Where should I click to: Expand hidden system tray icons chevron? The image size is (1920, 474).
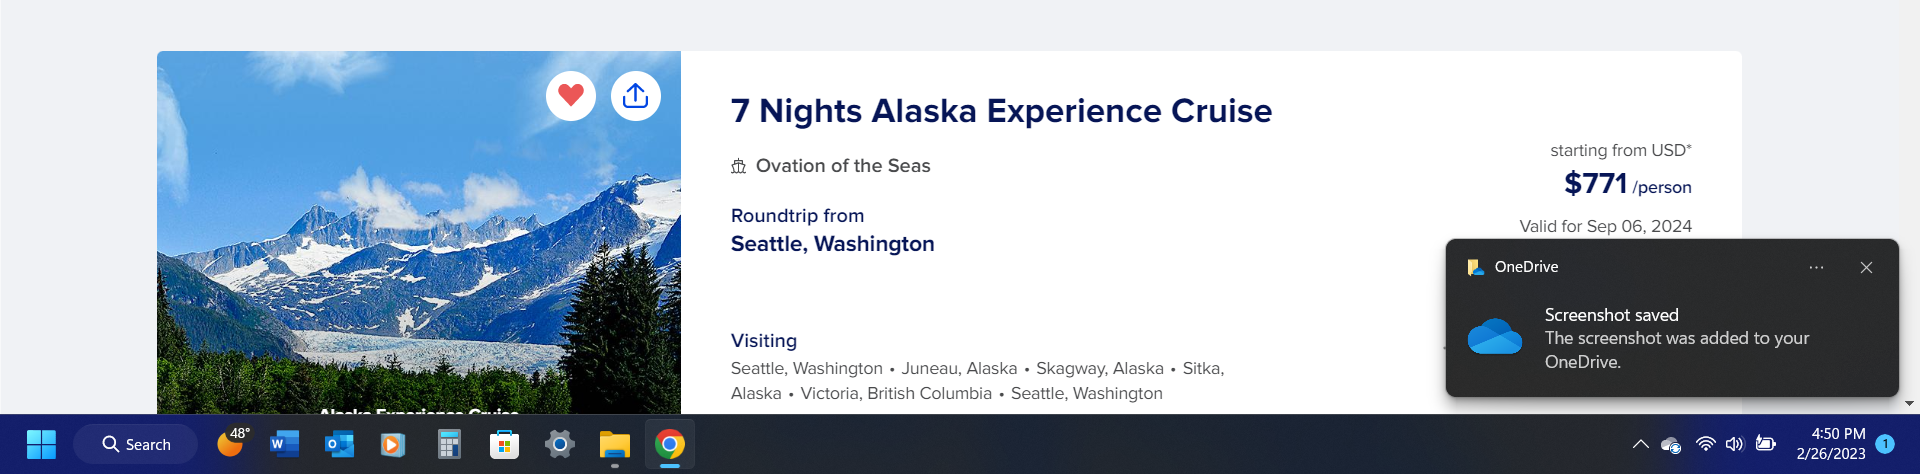point(1641,444)
